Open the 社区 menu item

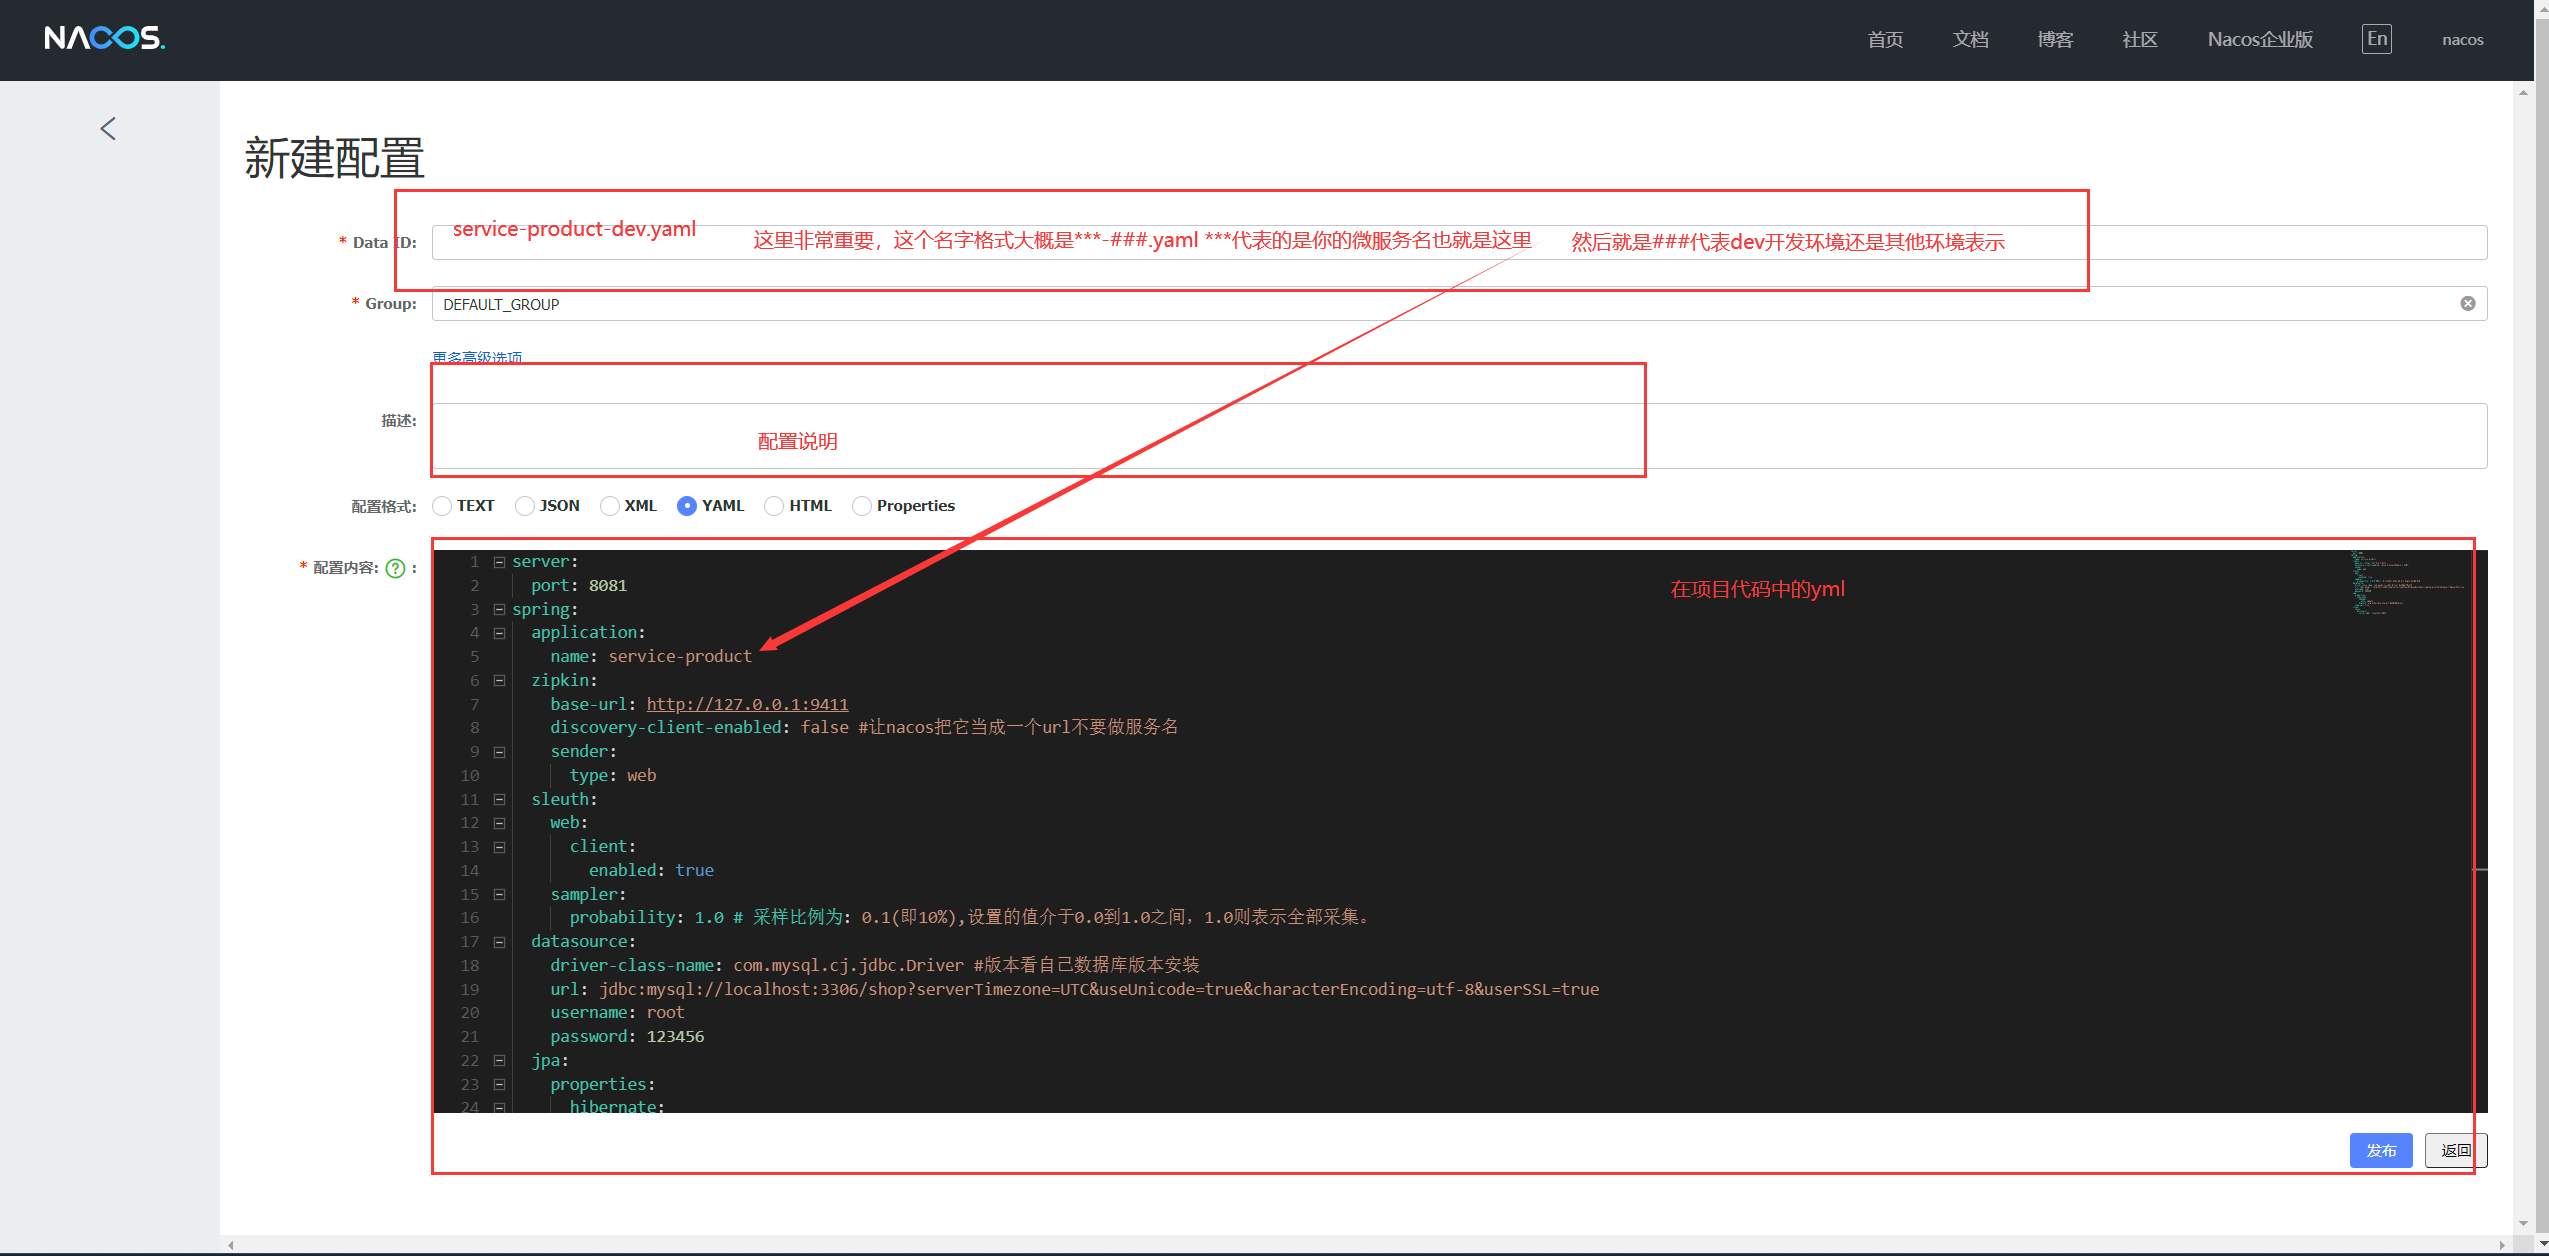2138,38
